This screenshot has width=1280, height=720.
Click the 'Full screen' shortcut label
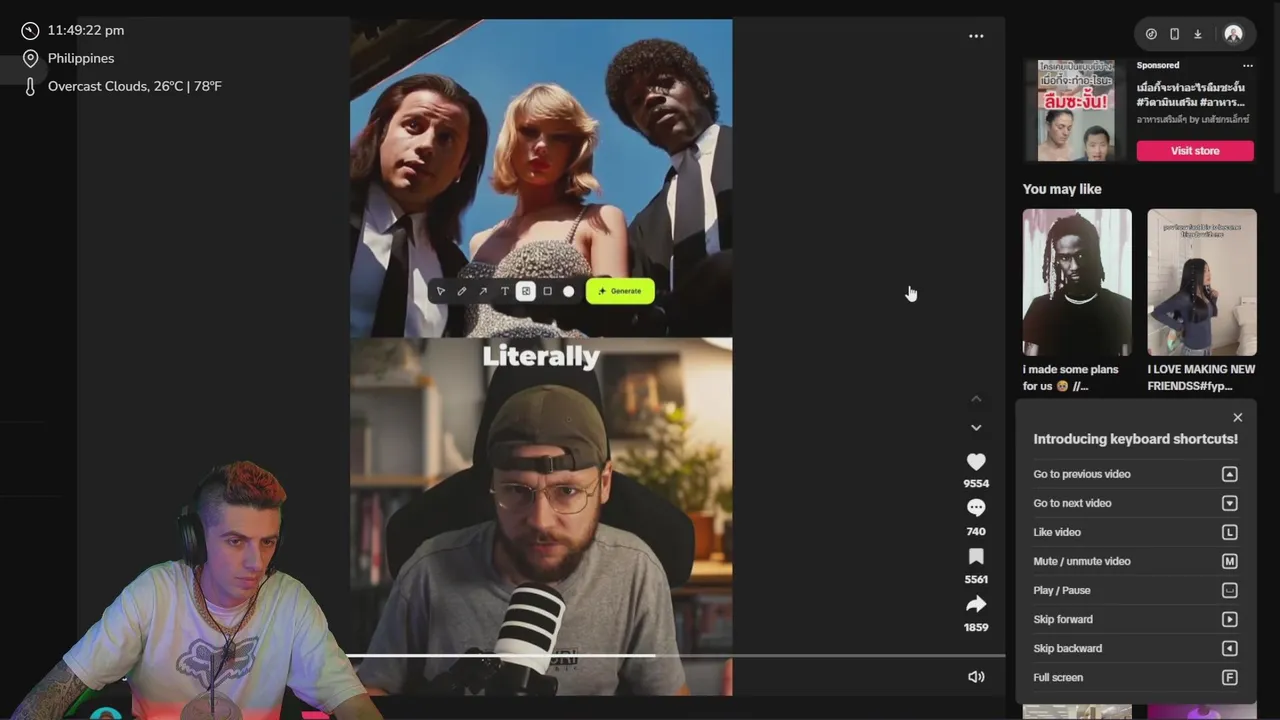coord(1058,677)
